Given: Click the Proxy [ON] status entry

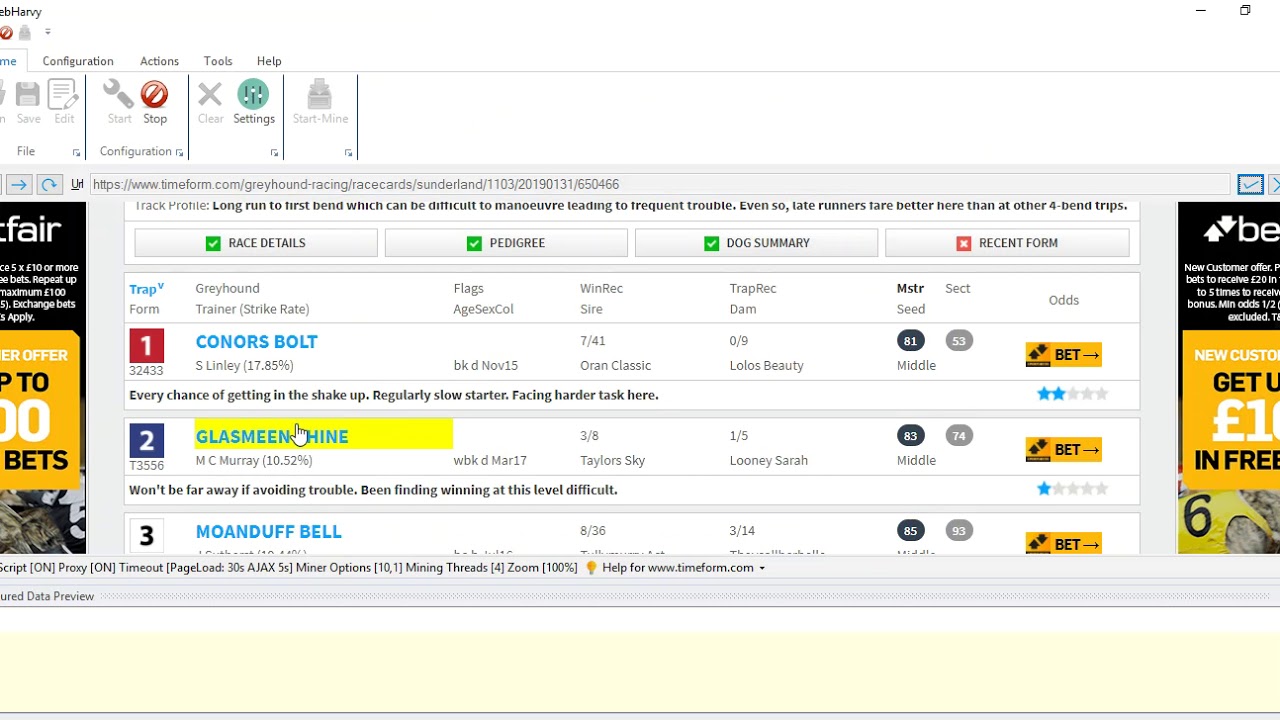Looking at the screenshot, I should pos(87,568).
